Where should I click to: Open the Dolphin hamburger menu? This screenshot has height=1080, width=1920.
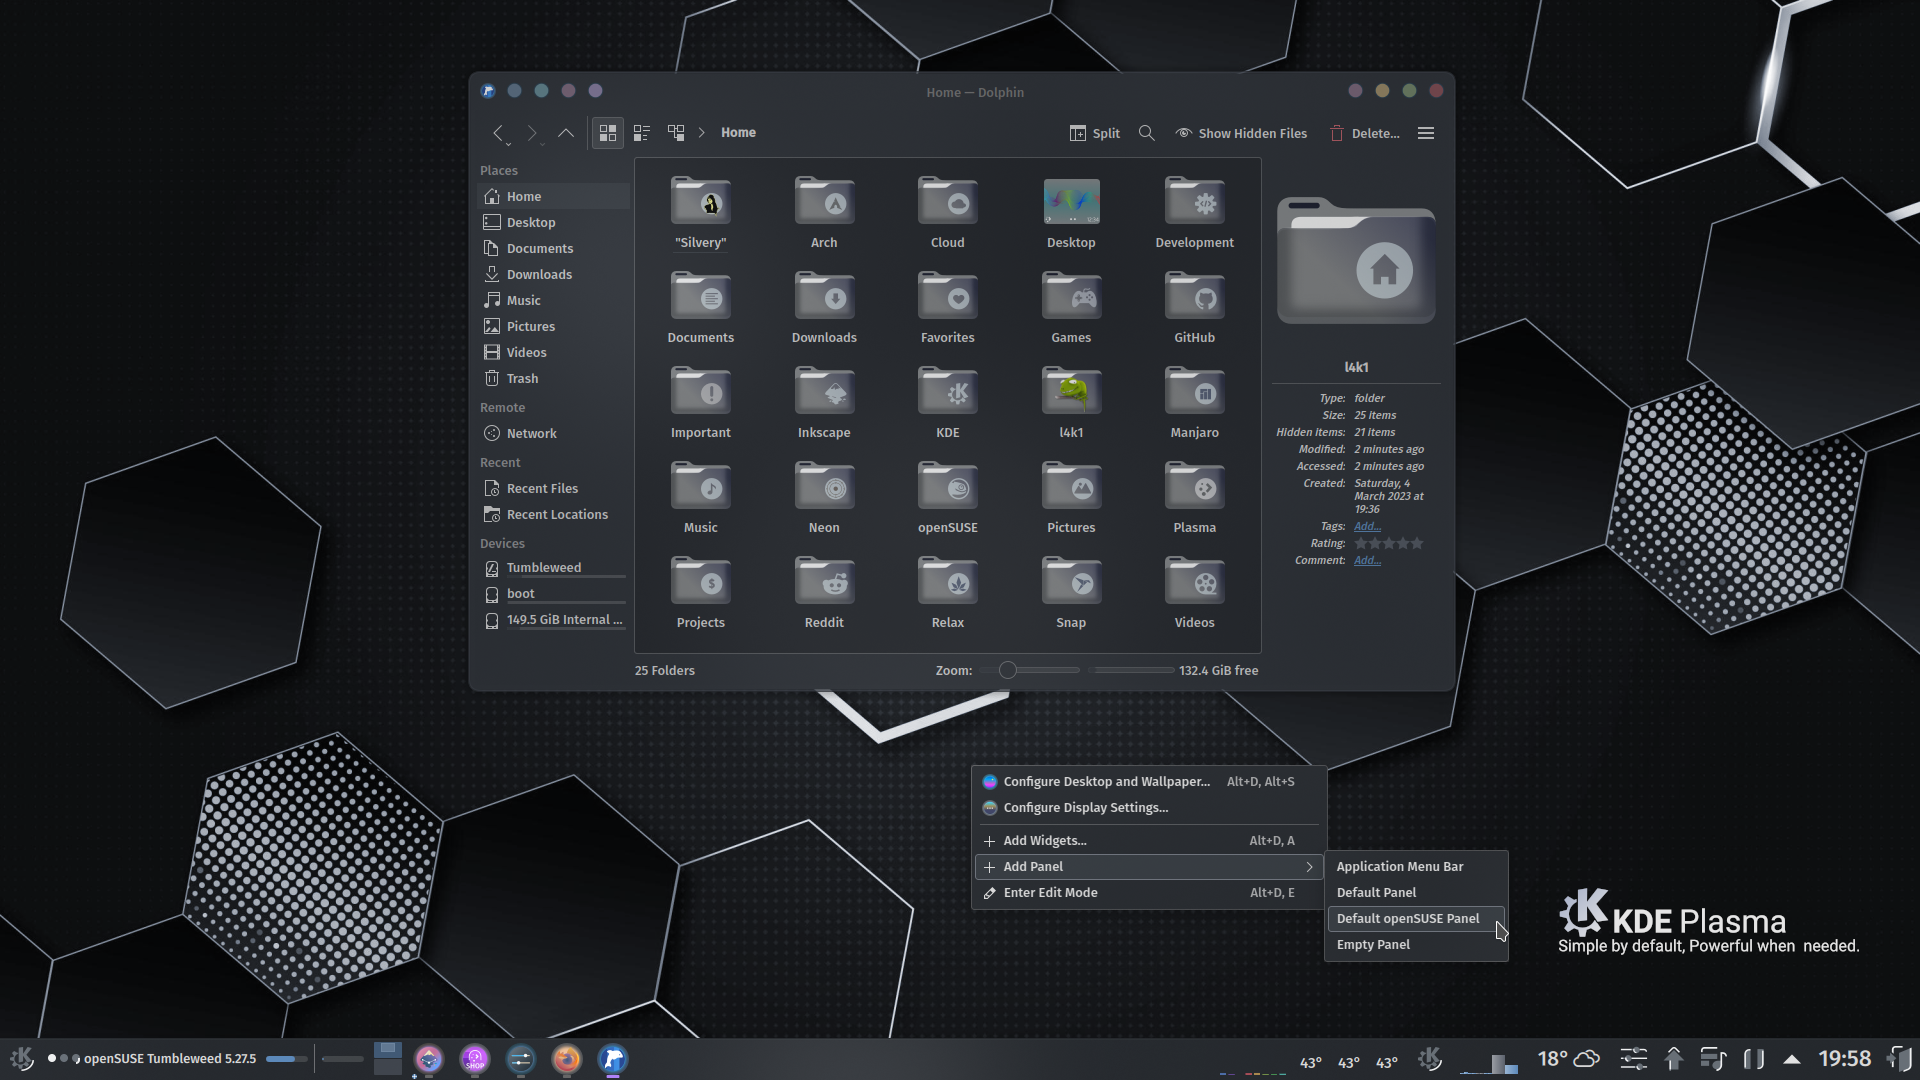(1426, 133)
